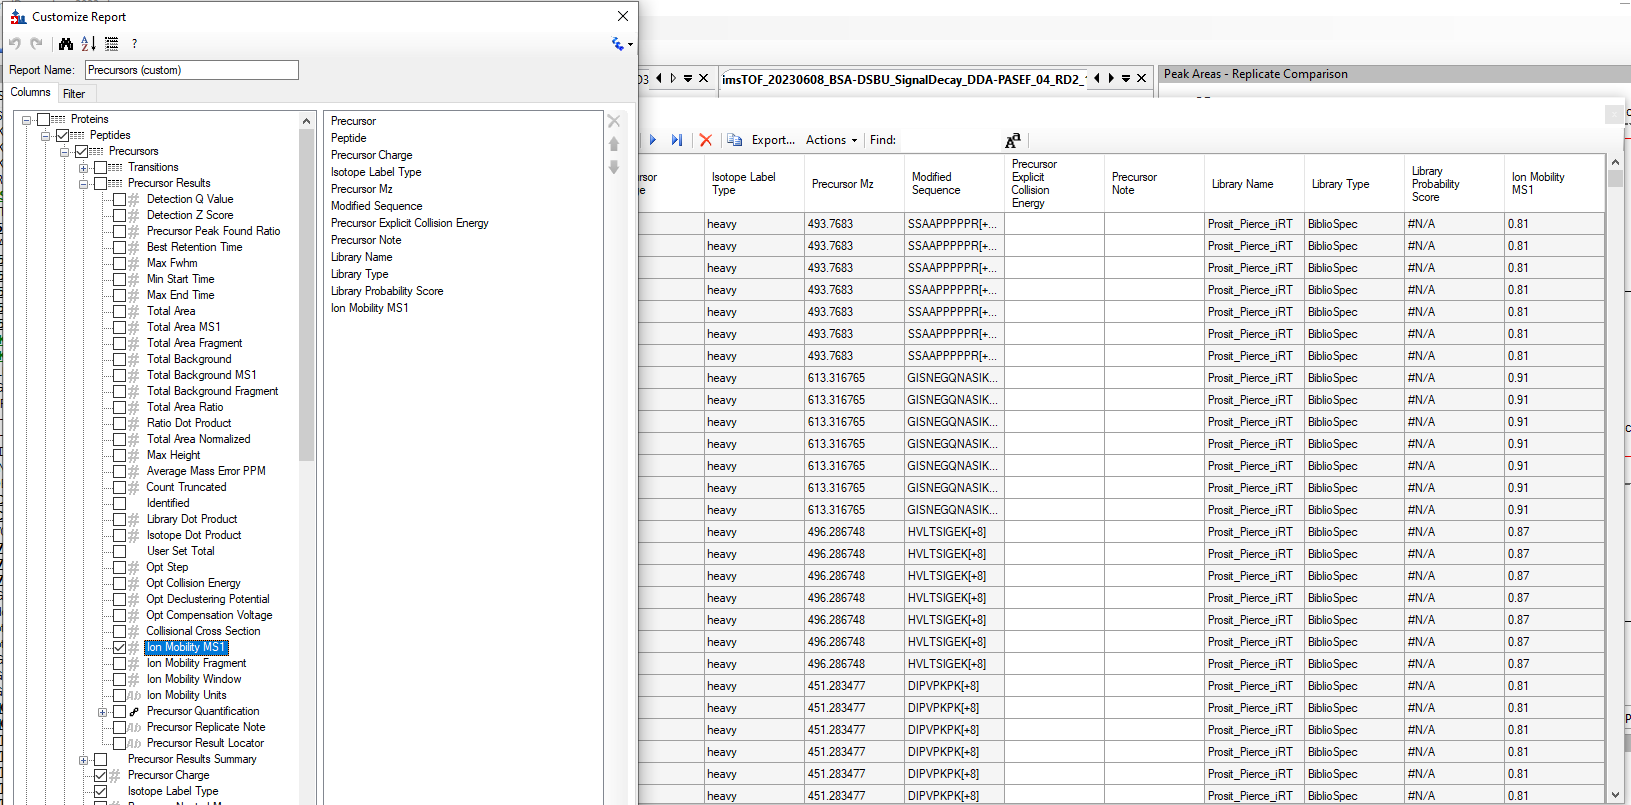Toggle the match case Aa icon
The height and width of the screenshot is (805, 1631).
pos(1012,140)
